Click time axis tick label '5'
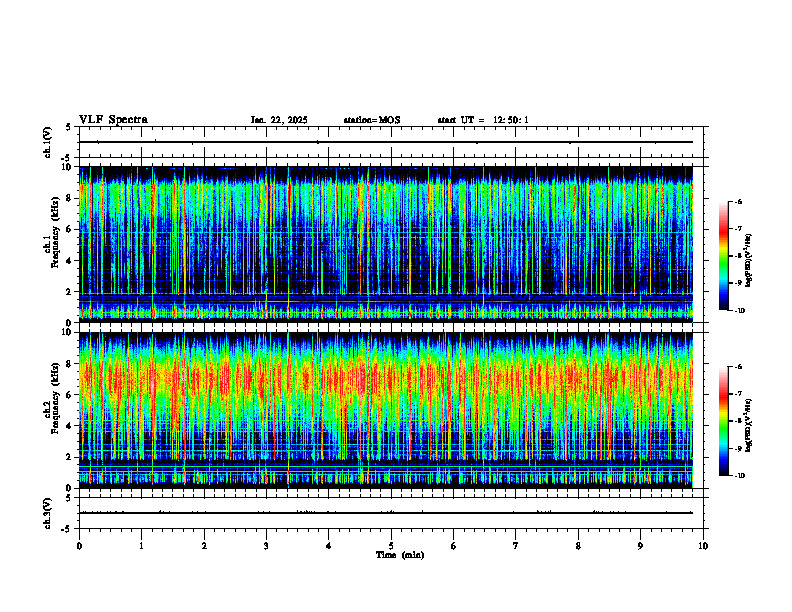The image size is (792, 612). (x=391, y=546)
